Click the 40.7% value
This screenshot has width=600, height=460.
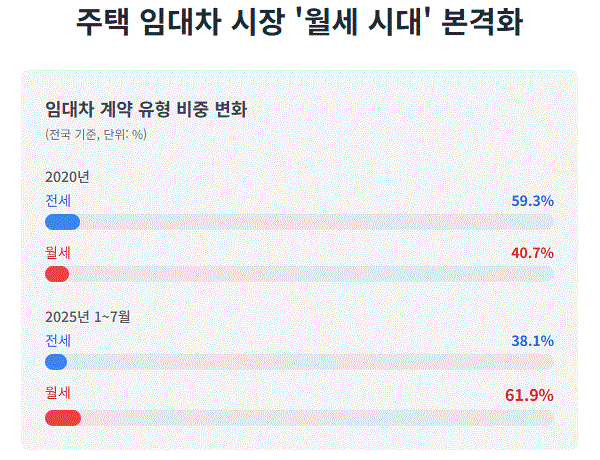(533, 253)
